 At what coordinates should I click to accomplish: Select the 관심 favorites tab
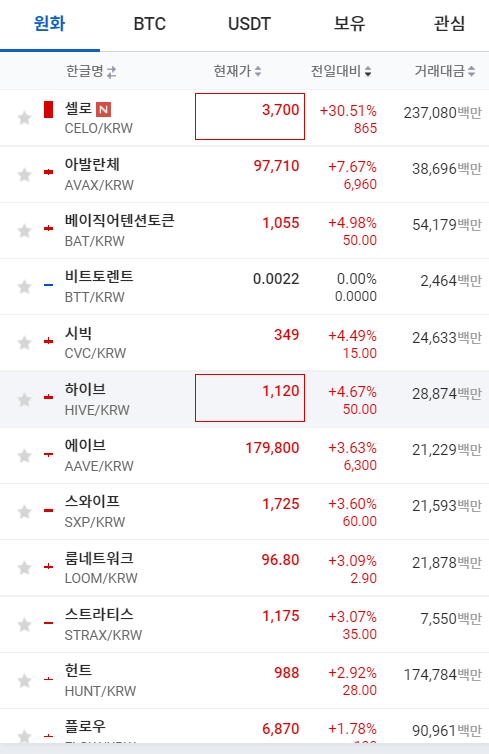449,24
